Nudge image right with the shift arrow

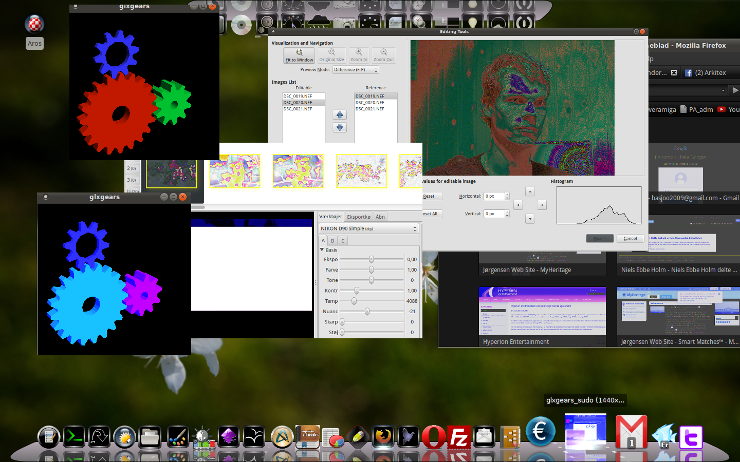point(541,204)
